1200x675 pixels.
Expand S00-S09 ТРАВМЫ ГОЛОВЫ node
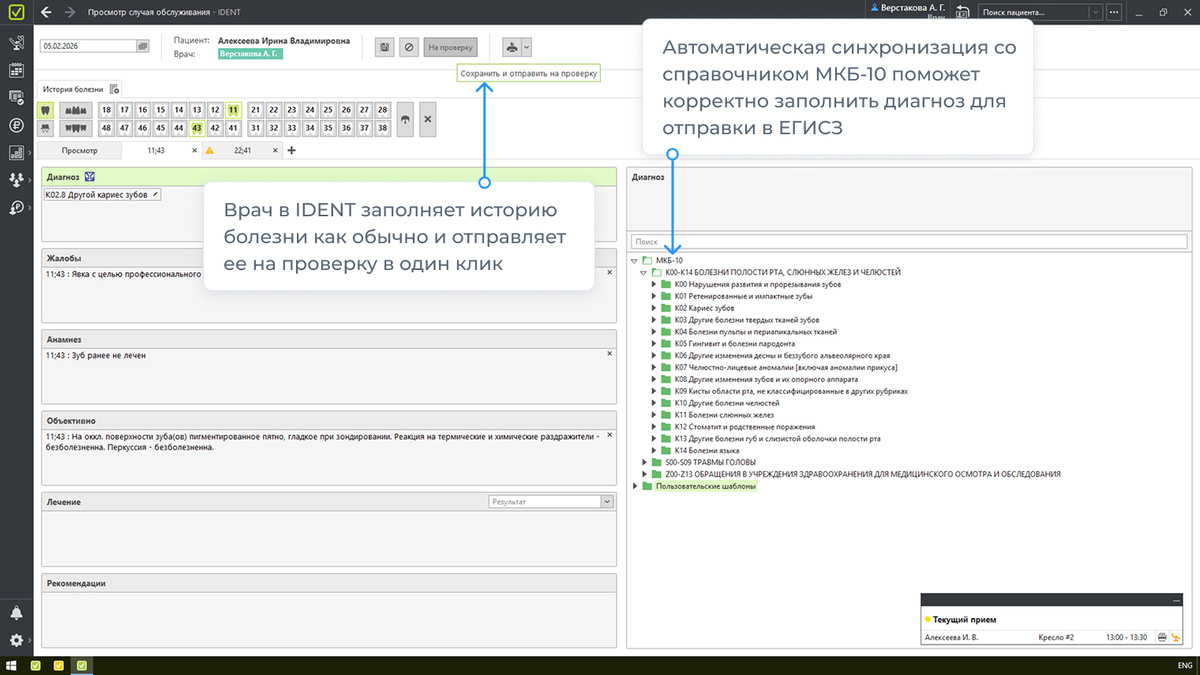coord(644,462)
